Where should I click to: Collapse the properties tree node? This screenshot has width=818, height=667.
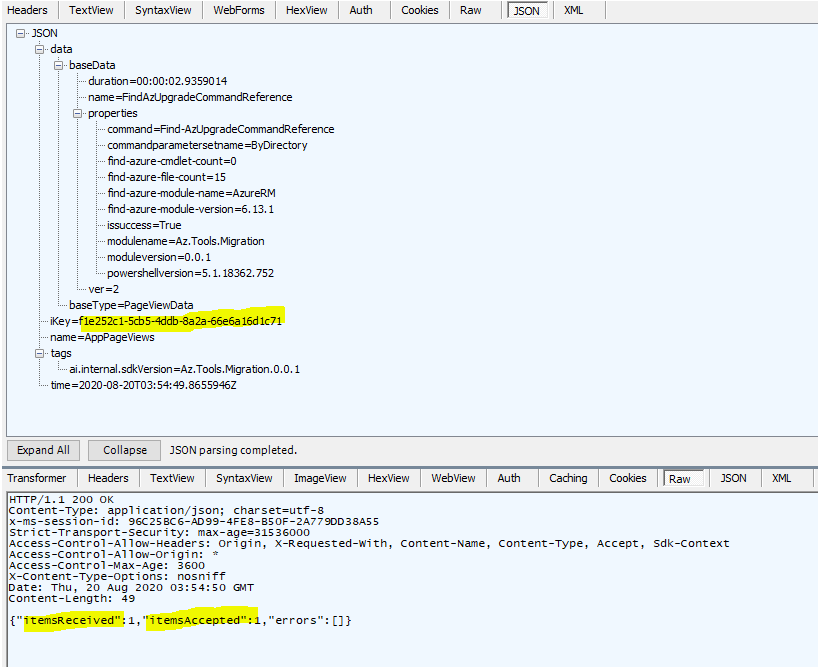[x=78, y=112]
